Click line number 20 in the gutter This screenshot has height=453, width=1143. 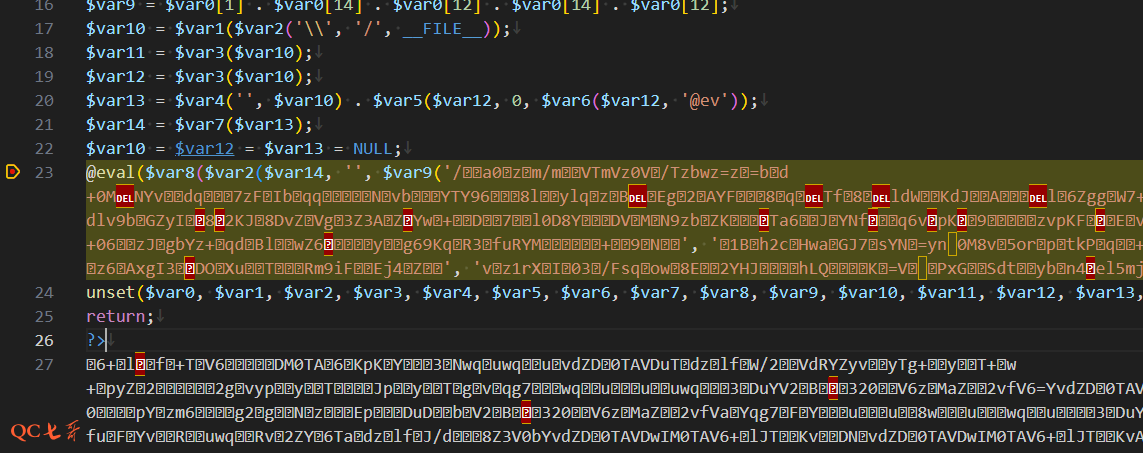[43, 100]
